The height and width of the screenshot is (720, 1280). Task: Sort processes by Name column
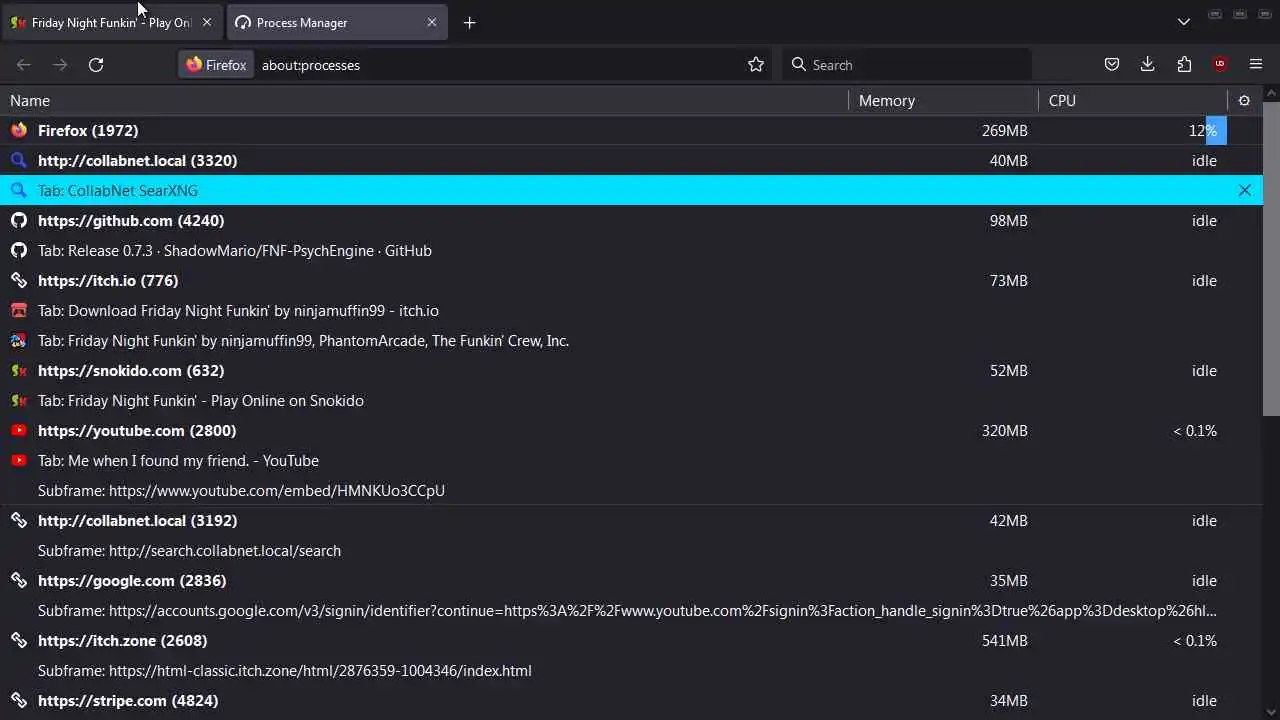pyautogui.click(x=424, y=100)
